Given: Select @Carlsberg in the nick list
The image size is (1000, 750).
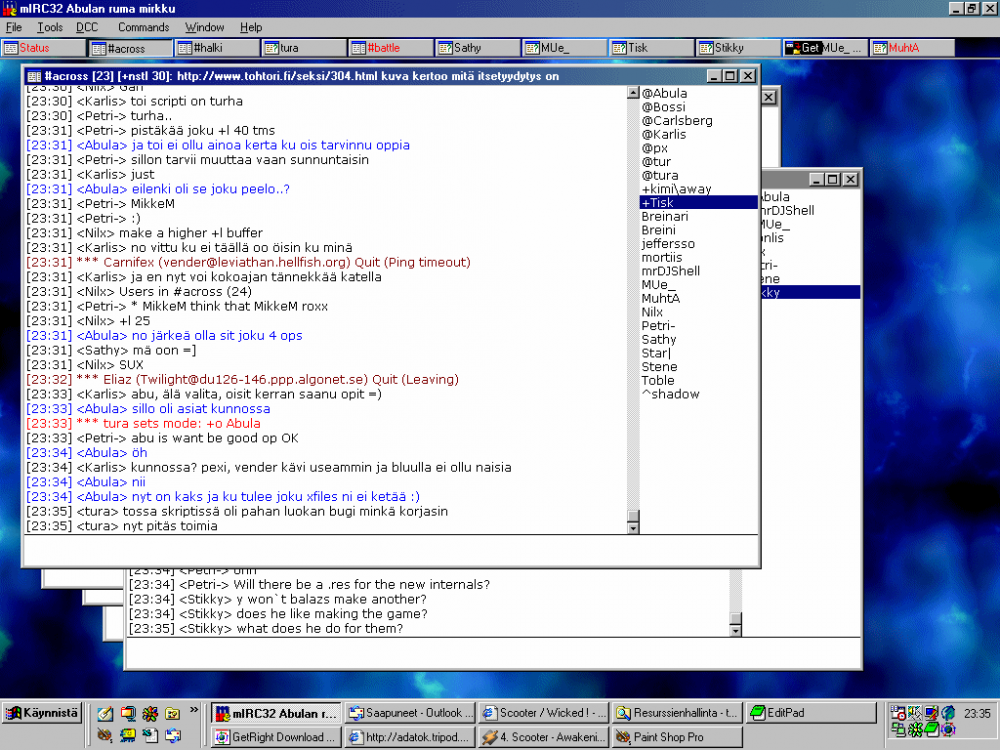Looking at the screenshot, I should (x=677, y=121).
